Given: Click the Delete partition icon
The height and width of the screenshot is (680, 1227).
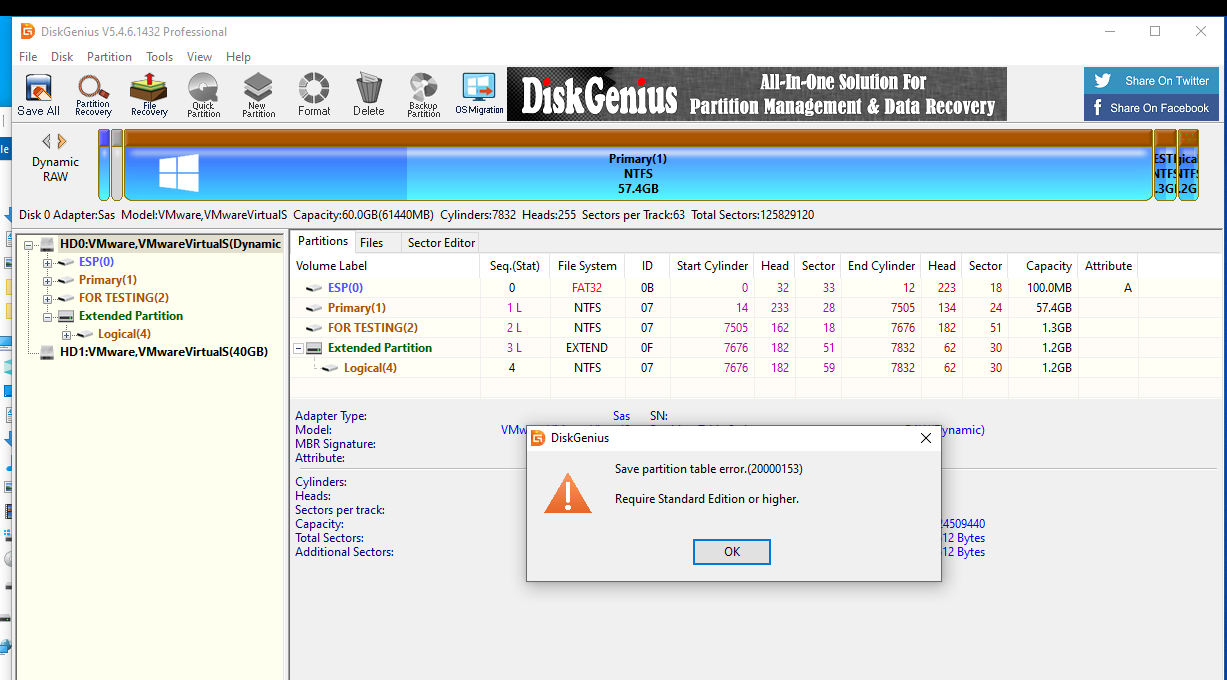Looking at the screenshot, I should tap(369, 95).
